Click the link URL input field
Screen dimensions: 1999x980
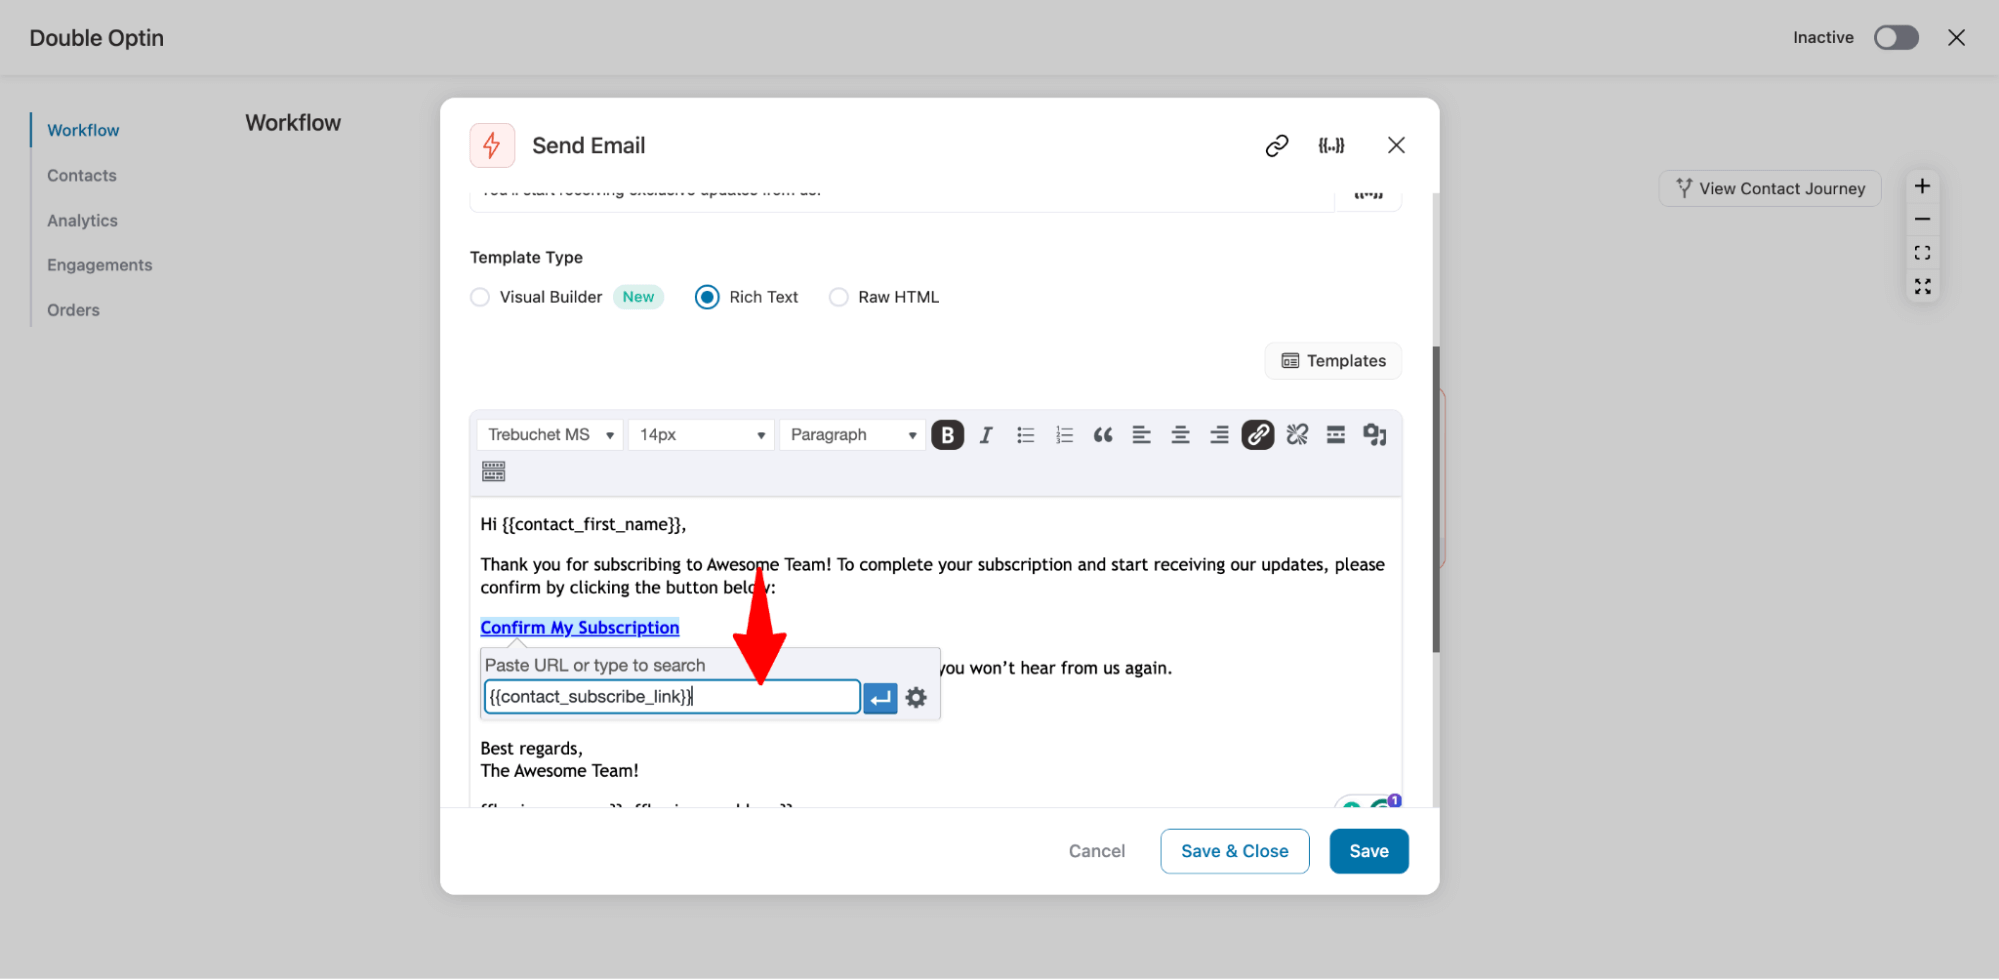pyautogui.click(x=672, y=698)
